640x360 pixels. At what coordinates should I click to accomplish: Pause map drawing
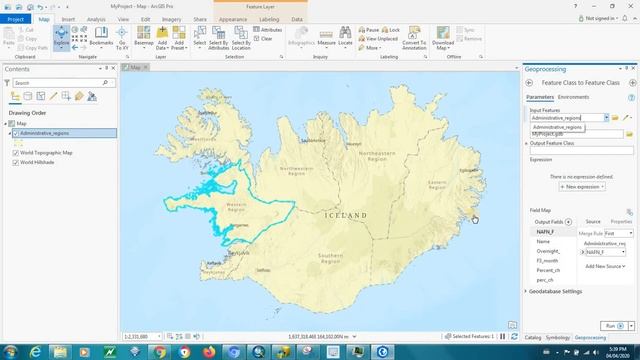503,336
